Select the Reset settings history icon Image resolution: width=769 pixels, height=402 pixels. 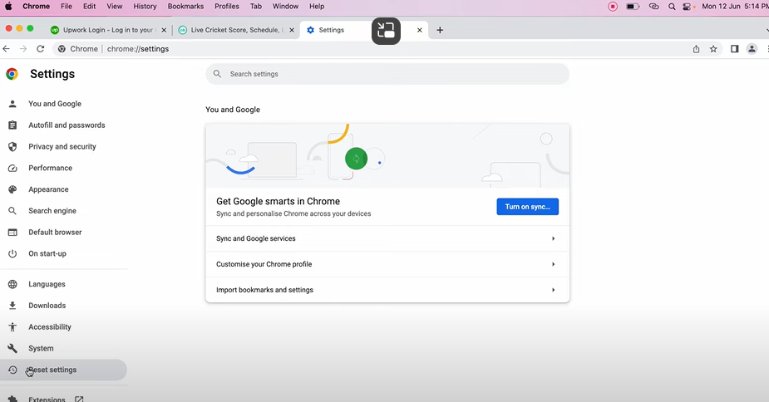(13, 370)
